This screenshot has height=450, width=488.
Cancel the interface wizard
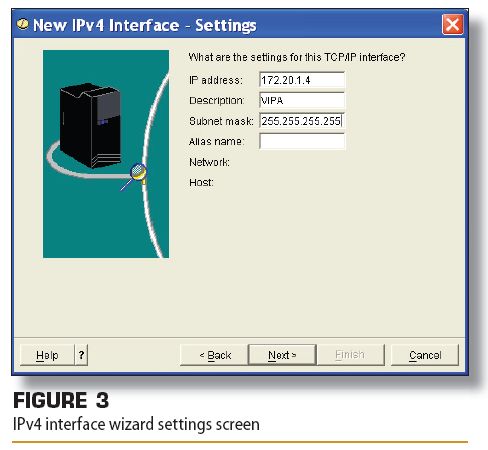425,355
